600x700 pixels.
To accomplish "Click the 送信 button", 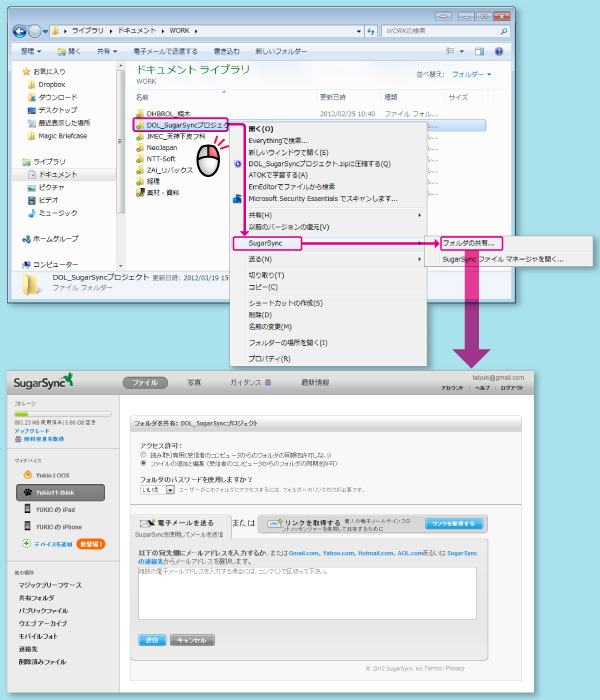I will [152, 640].
